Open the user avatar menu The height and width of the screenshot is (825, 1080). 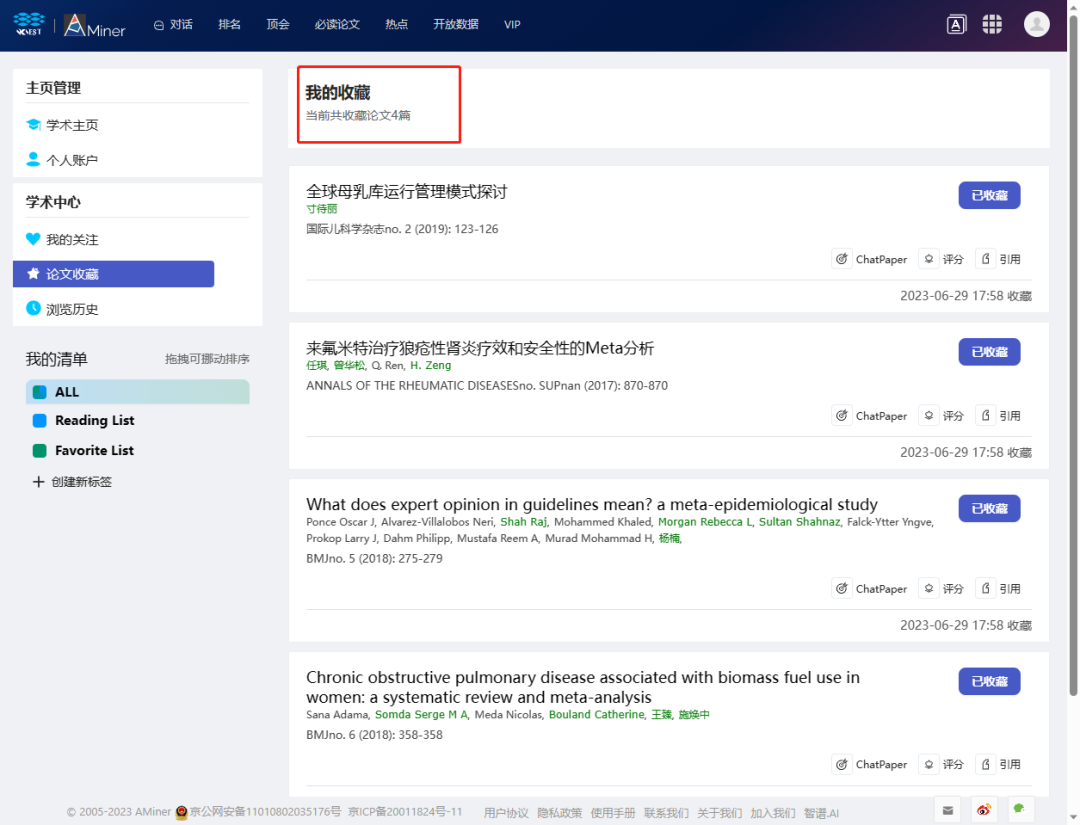pos(1037,24)
